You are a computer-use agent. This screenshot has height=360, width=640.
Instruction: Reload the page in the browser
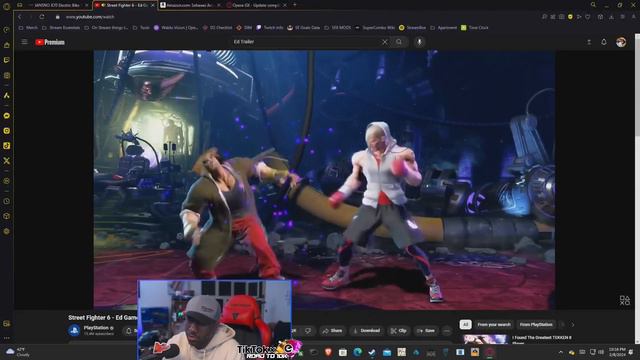42,17
